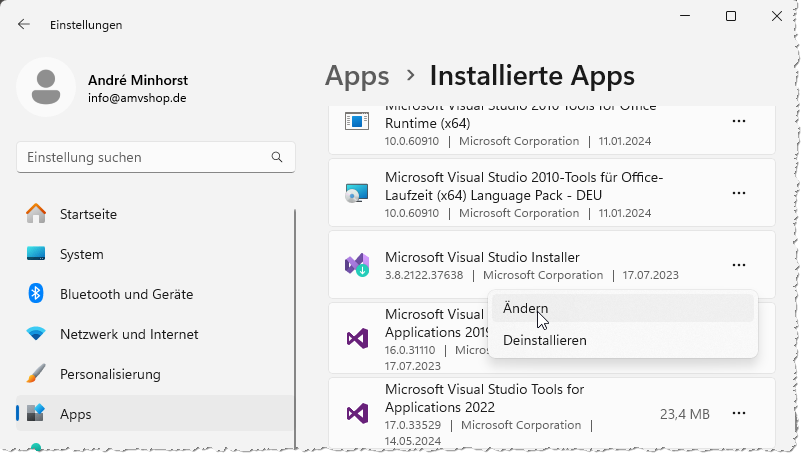
Task: Click the search magnifier icon
Action: pos(277,157)
